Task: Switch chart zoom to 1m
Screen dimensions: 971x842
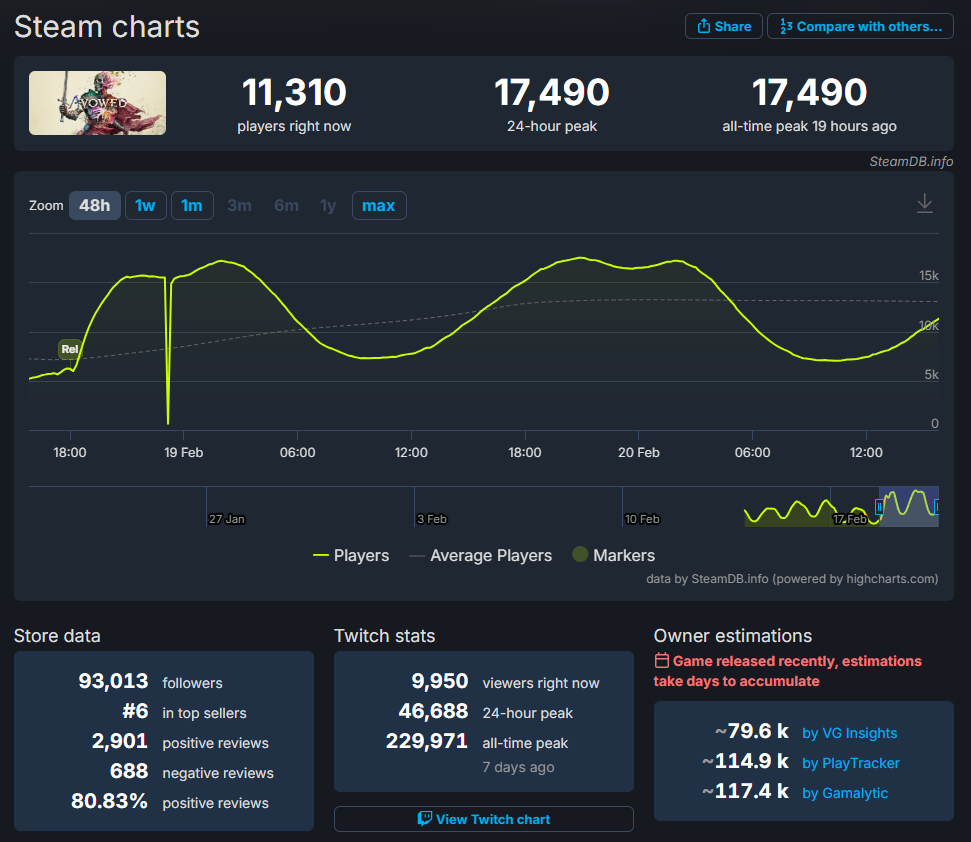Action: point(192,206)
